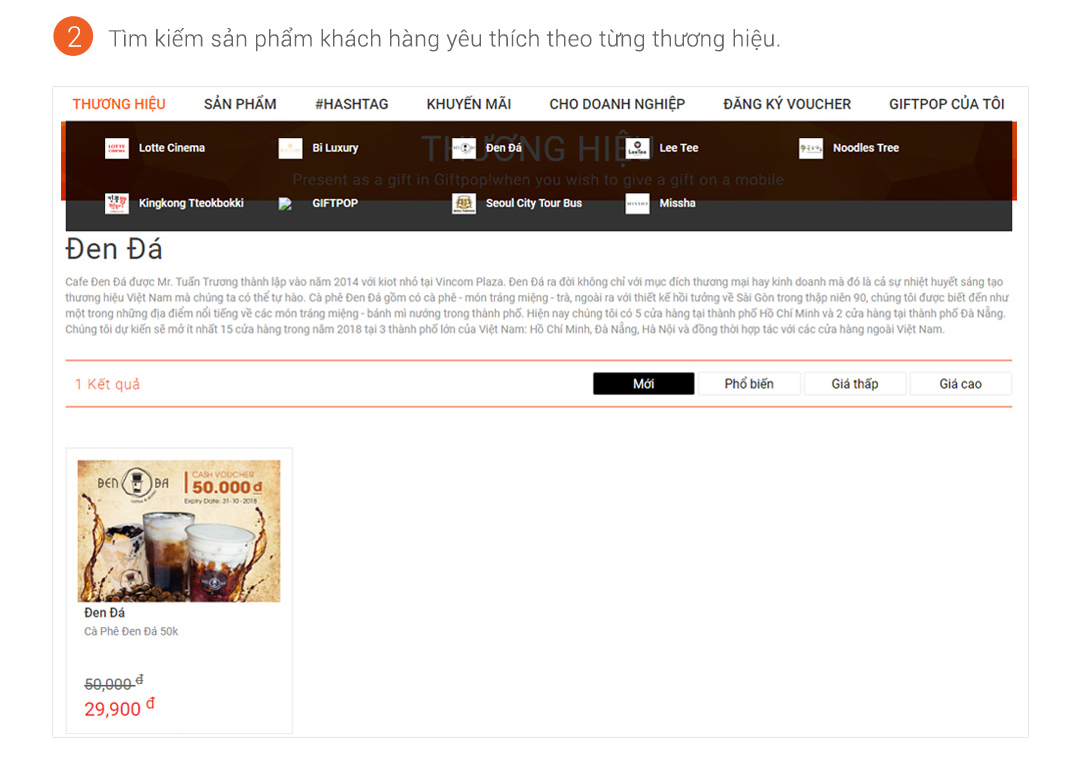Click the Noodles Tree brand logo
Image resolution: width=1080 pixels, height=759 pixels.
[x=811, y=148]
